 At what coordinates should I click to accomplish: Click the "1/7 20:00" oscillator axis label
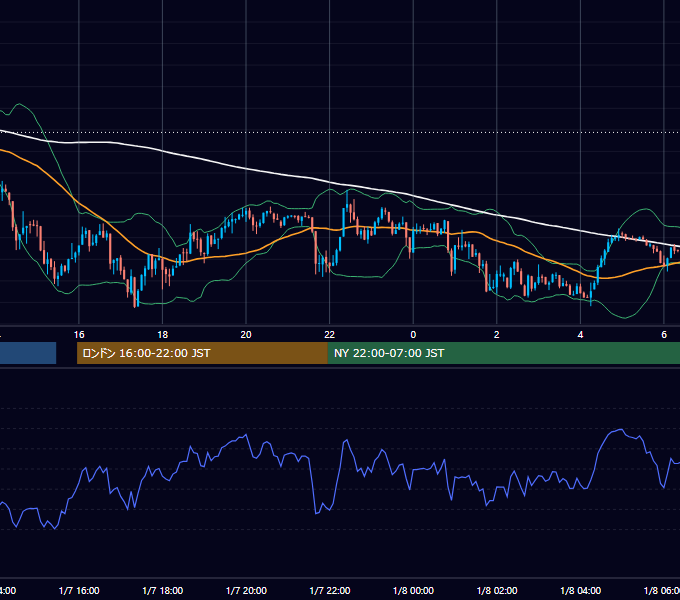[246, 590]
